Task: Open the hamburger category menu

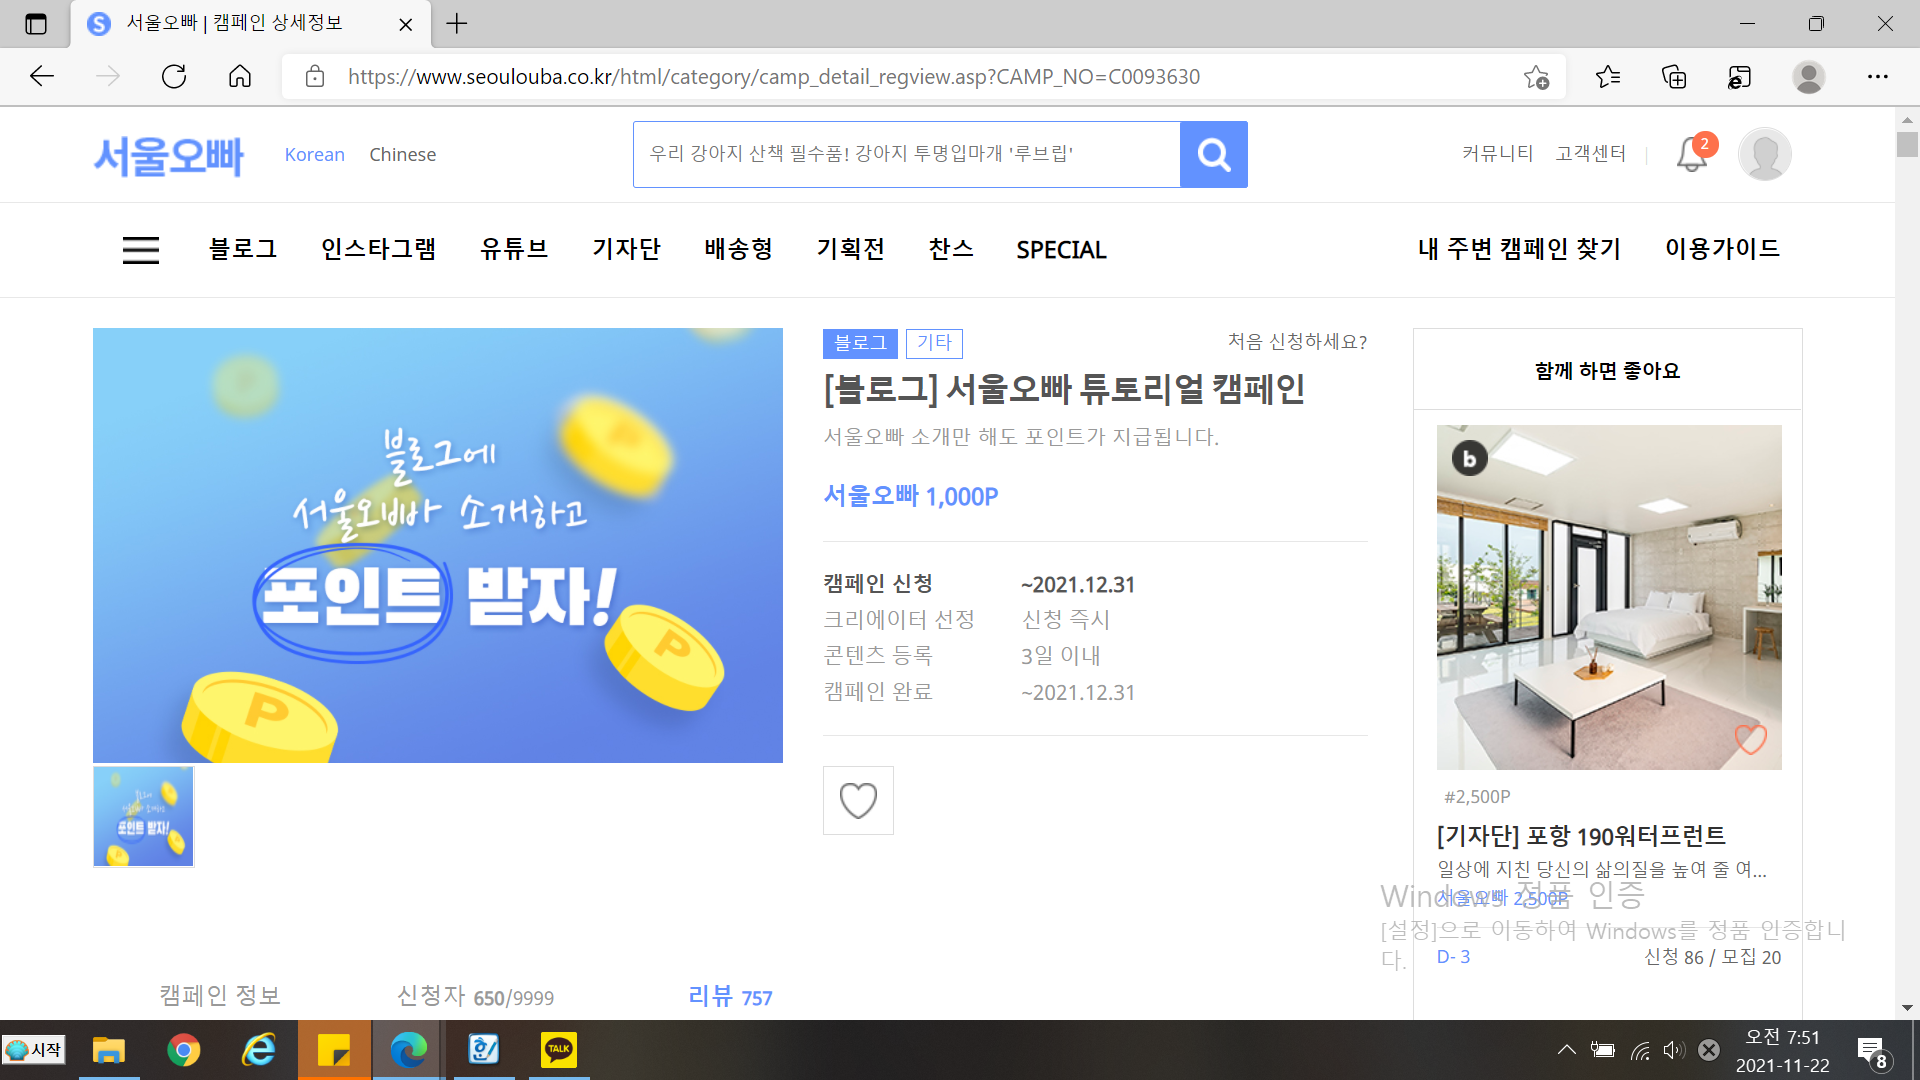Action: click(x=141, y=249)
